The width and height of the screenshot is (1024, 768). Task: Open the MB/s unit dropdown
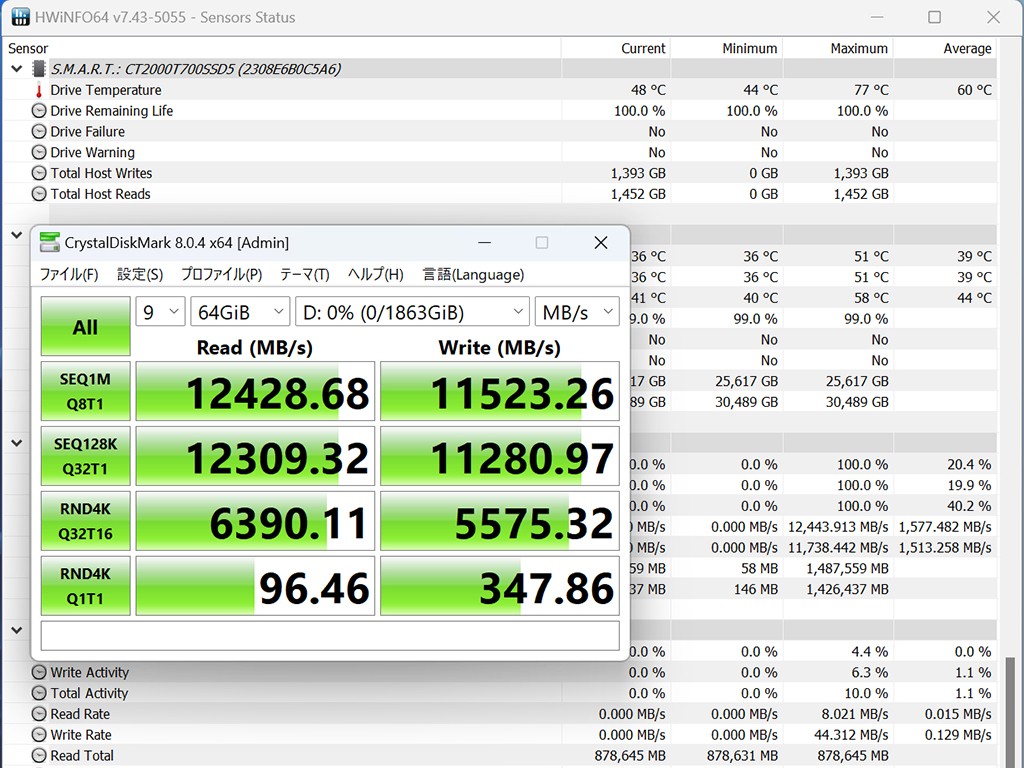point(577,312)
